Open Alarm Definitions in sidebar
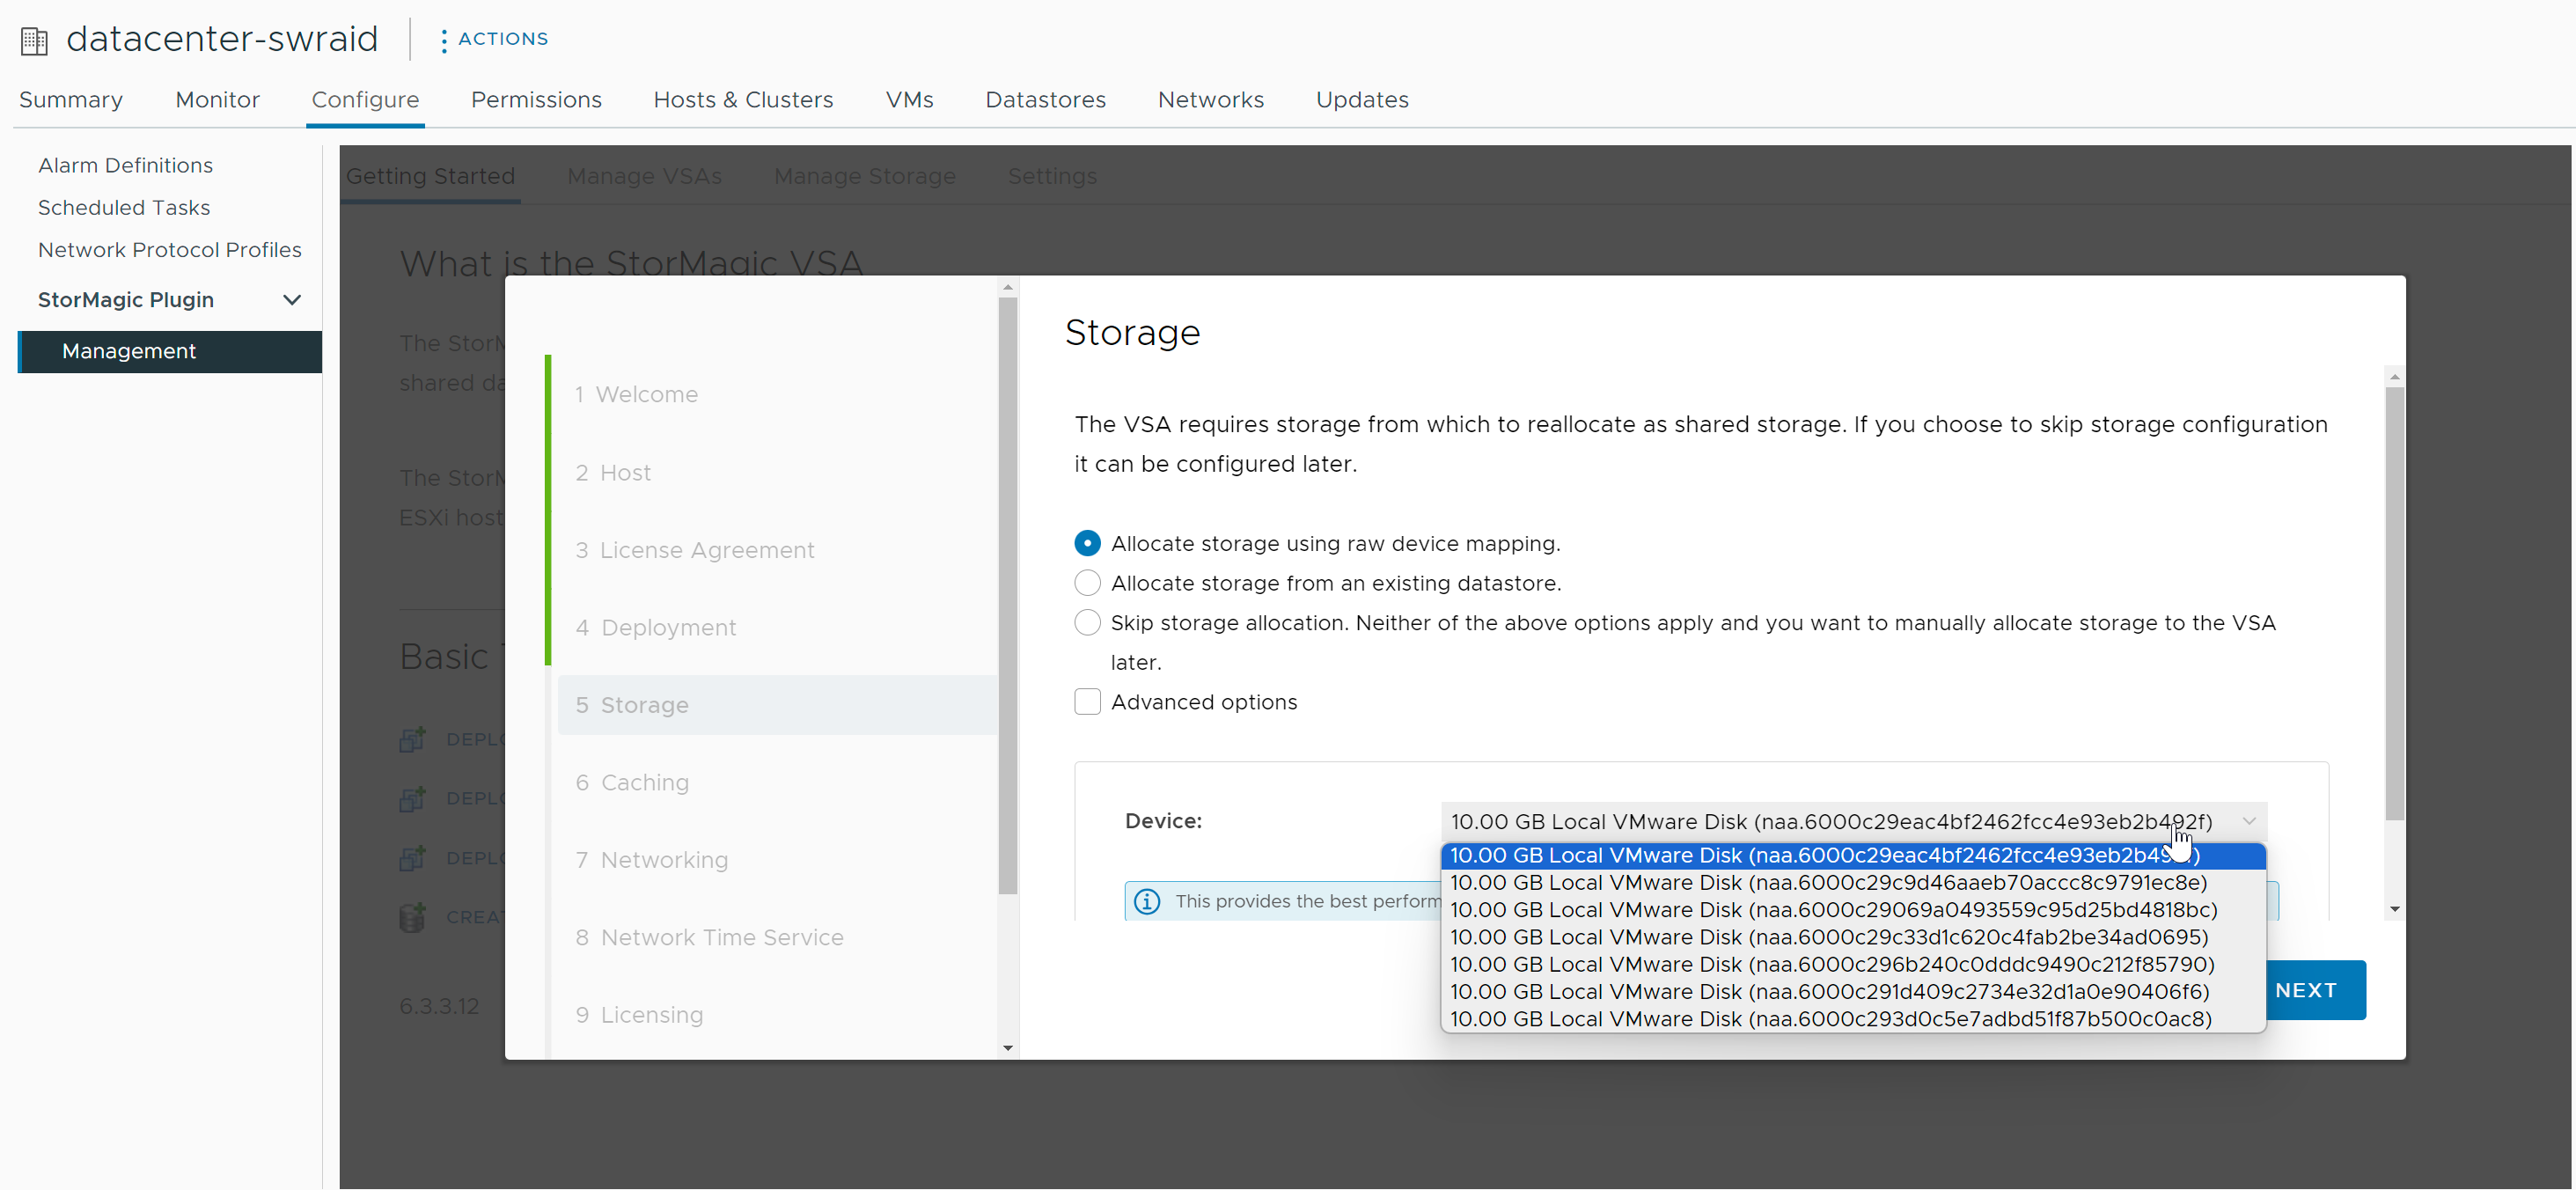Image resolution: width=2576 pixels, height=1190 pixels. click(125, 165)
